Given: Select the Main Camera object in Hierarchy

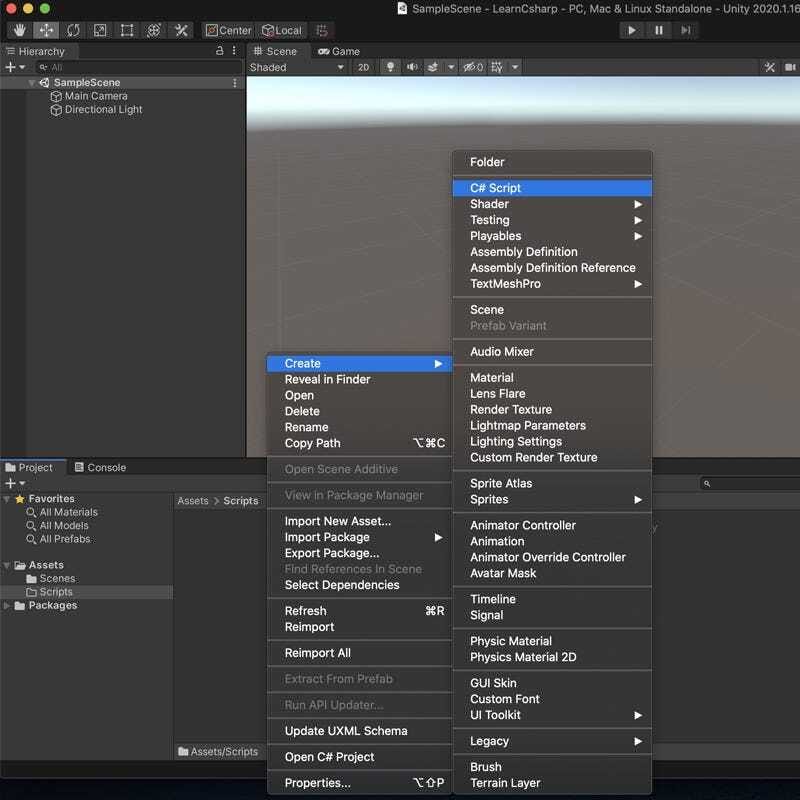Looking at the screenshot, I should [96, 96].
